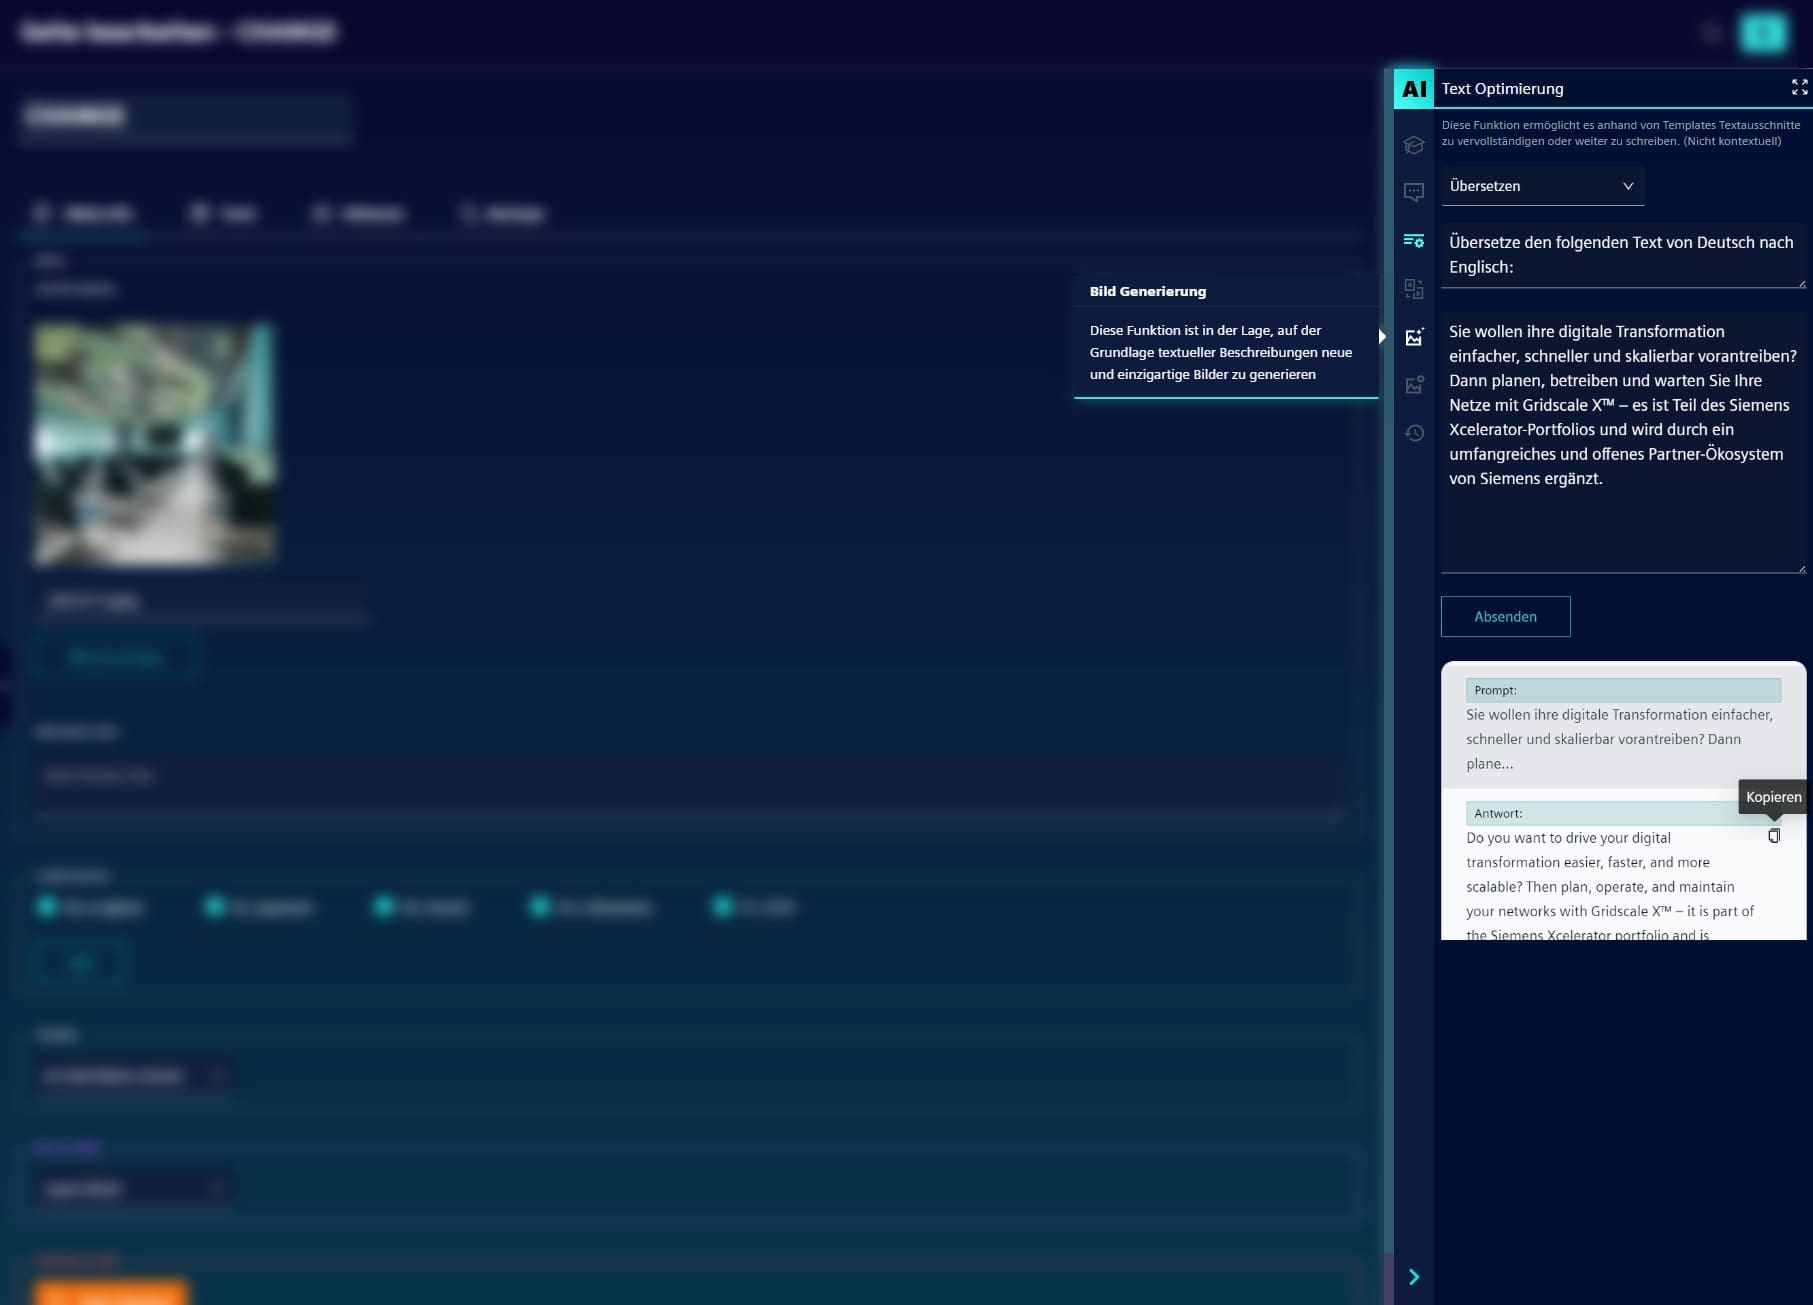
Task: Select the image-with-gear sidebar icon
Action: tap(1413, 385)
